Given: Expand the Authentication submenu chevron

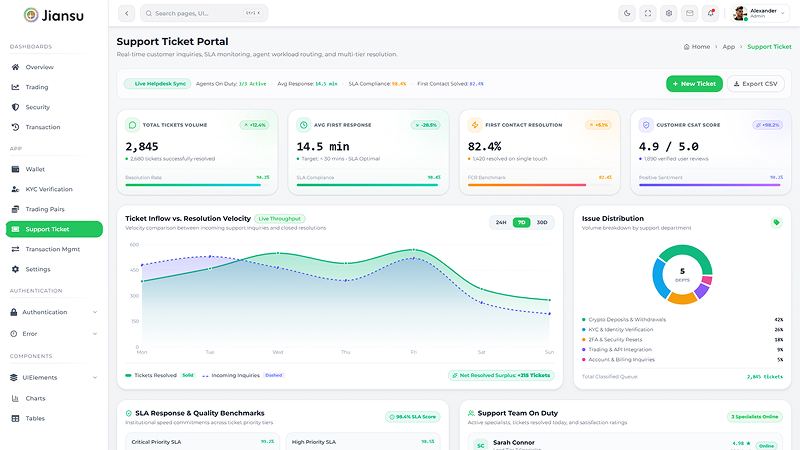Looking at the screenshot, I should [x=95, y=312].
